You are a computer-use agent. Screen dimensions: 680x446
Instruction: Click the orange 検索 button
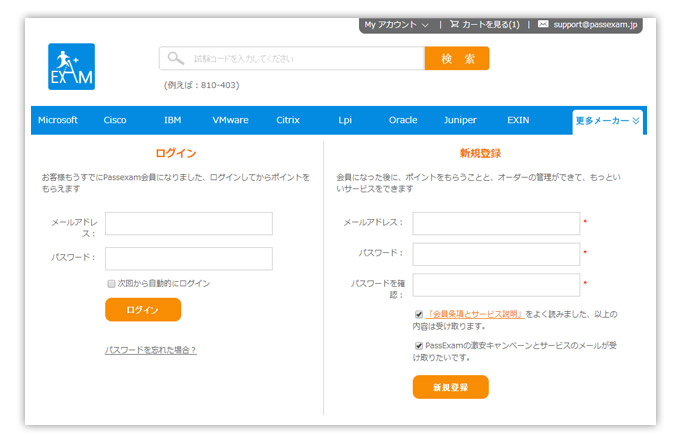pyautogui.click(x=457, y=58)
